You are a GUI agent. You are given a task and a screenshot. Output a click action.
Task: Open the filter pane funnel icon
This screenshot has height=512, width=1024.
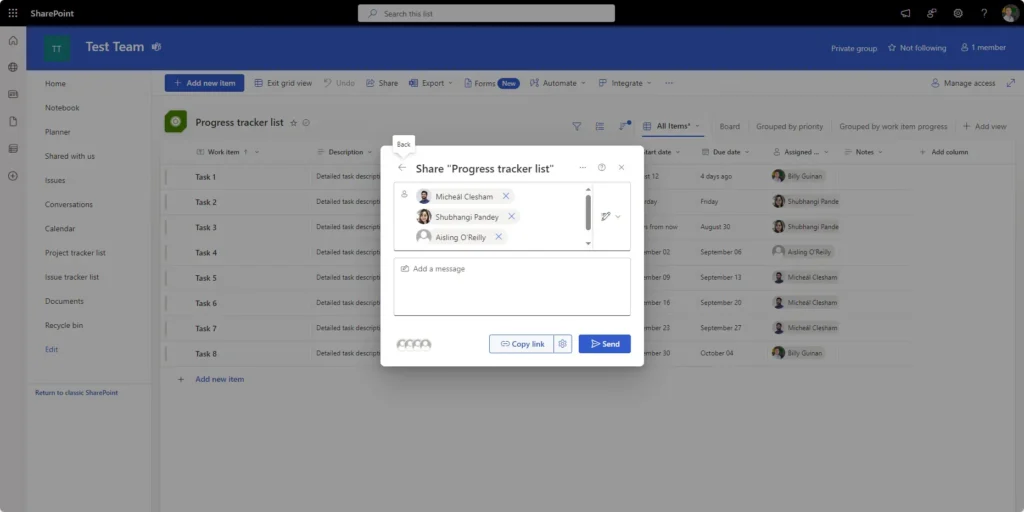(x=576, y=126)
